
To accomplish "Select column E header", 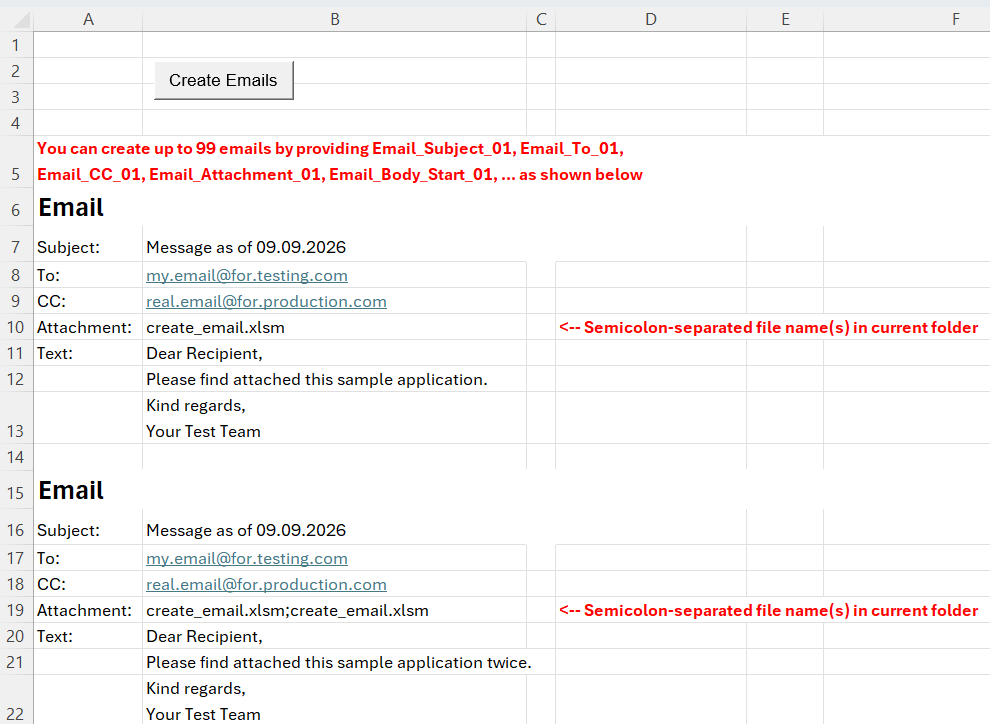I will click(x=785, y=20).
